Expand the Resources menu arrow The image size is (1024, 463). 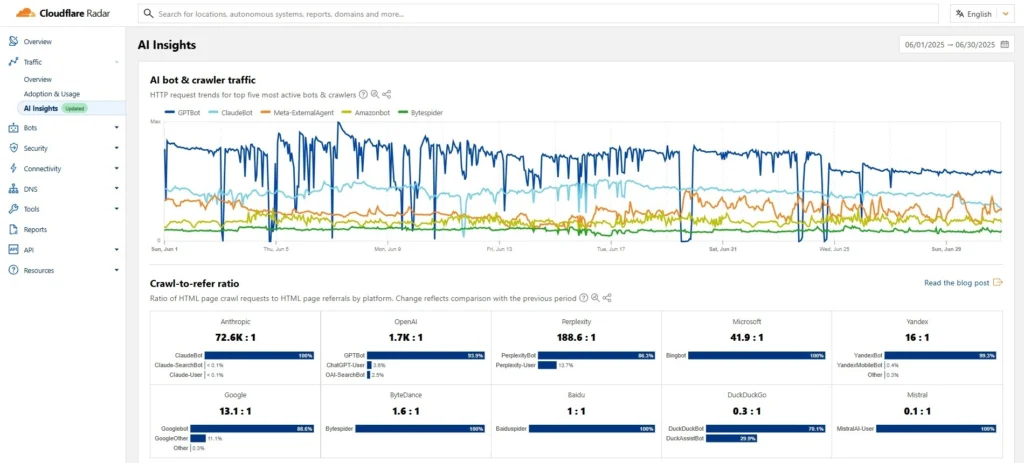116,270
